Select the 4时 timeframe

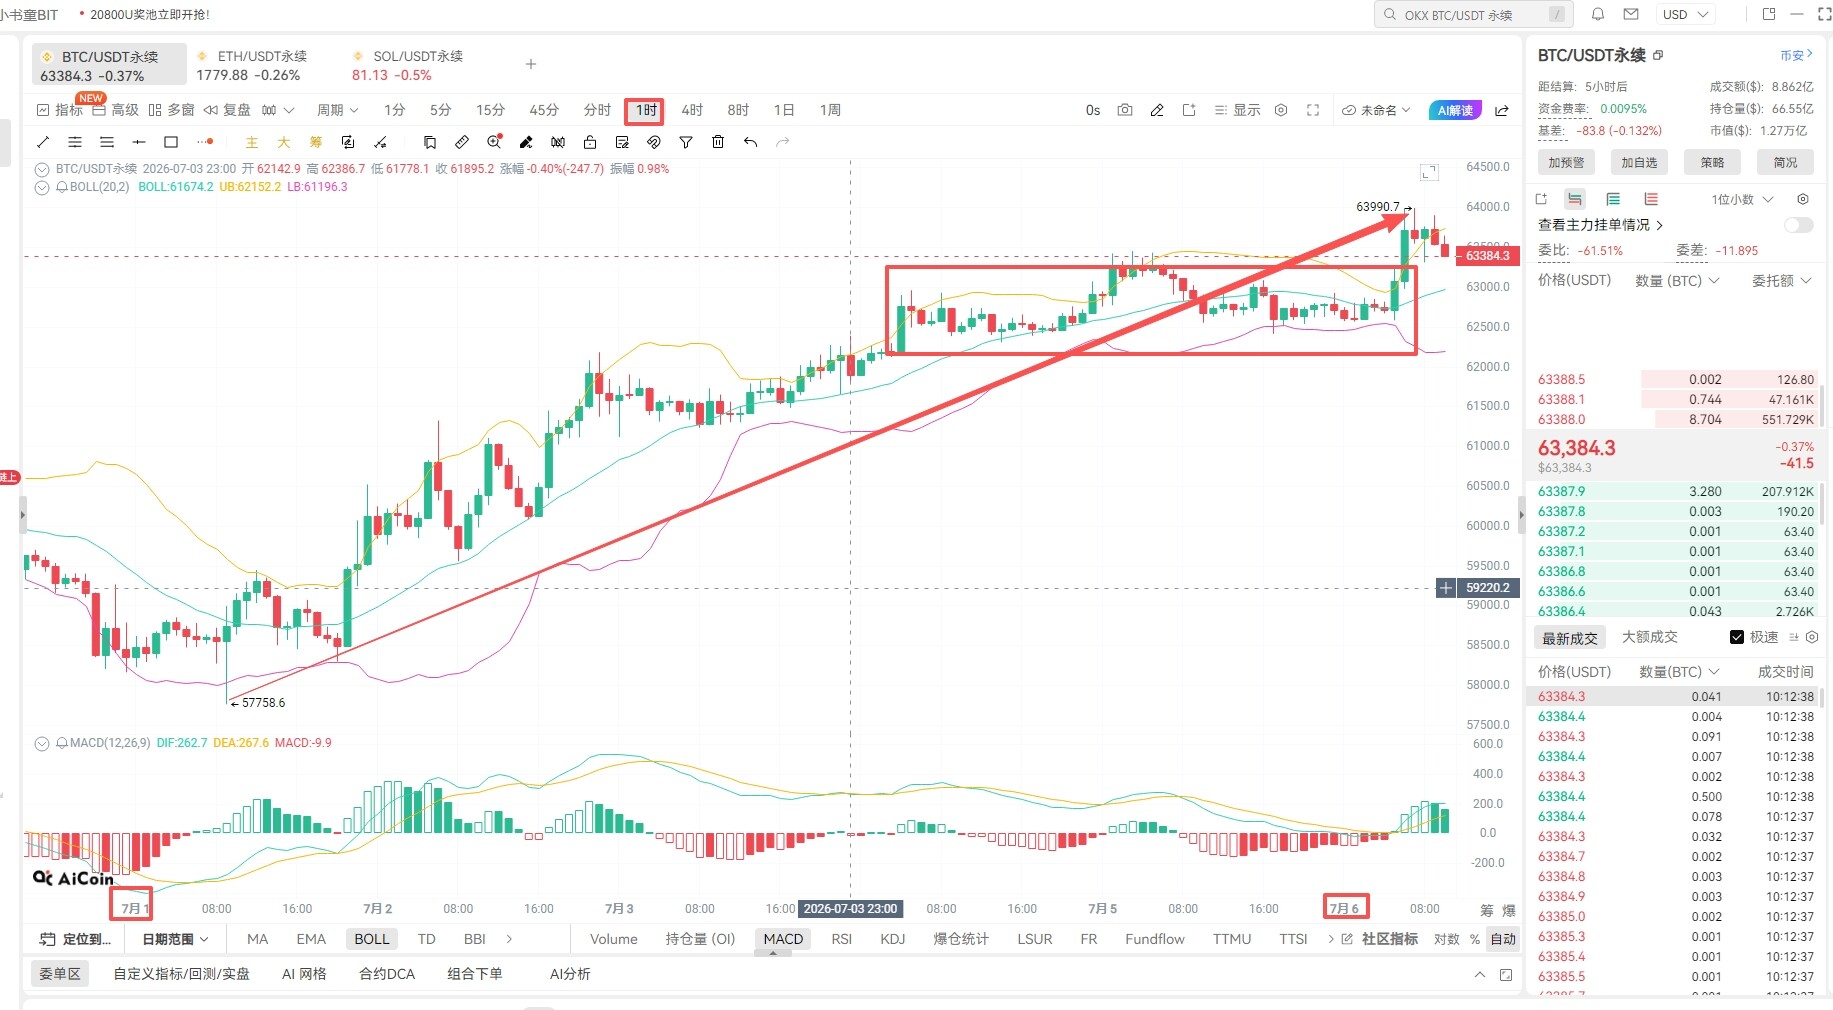pyautogui.click(x=692, y=110)
